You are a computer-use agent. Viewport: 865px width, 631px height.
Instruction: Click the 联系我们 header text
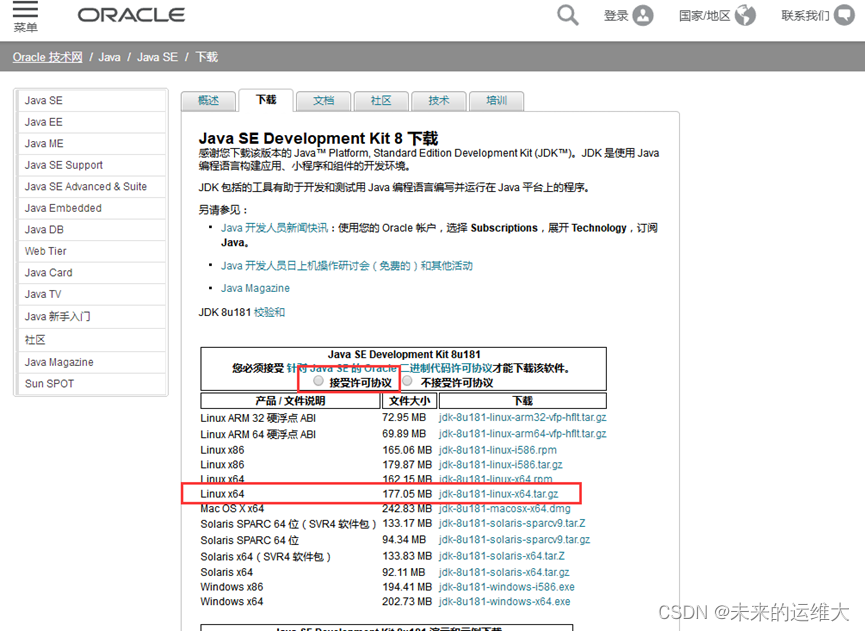[x=805, y=16]
